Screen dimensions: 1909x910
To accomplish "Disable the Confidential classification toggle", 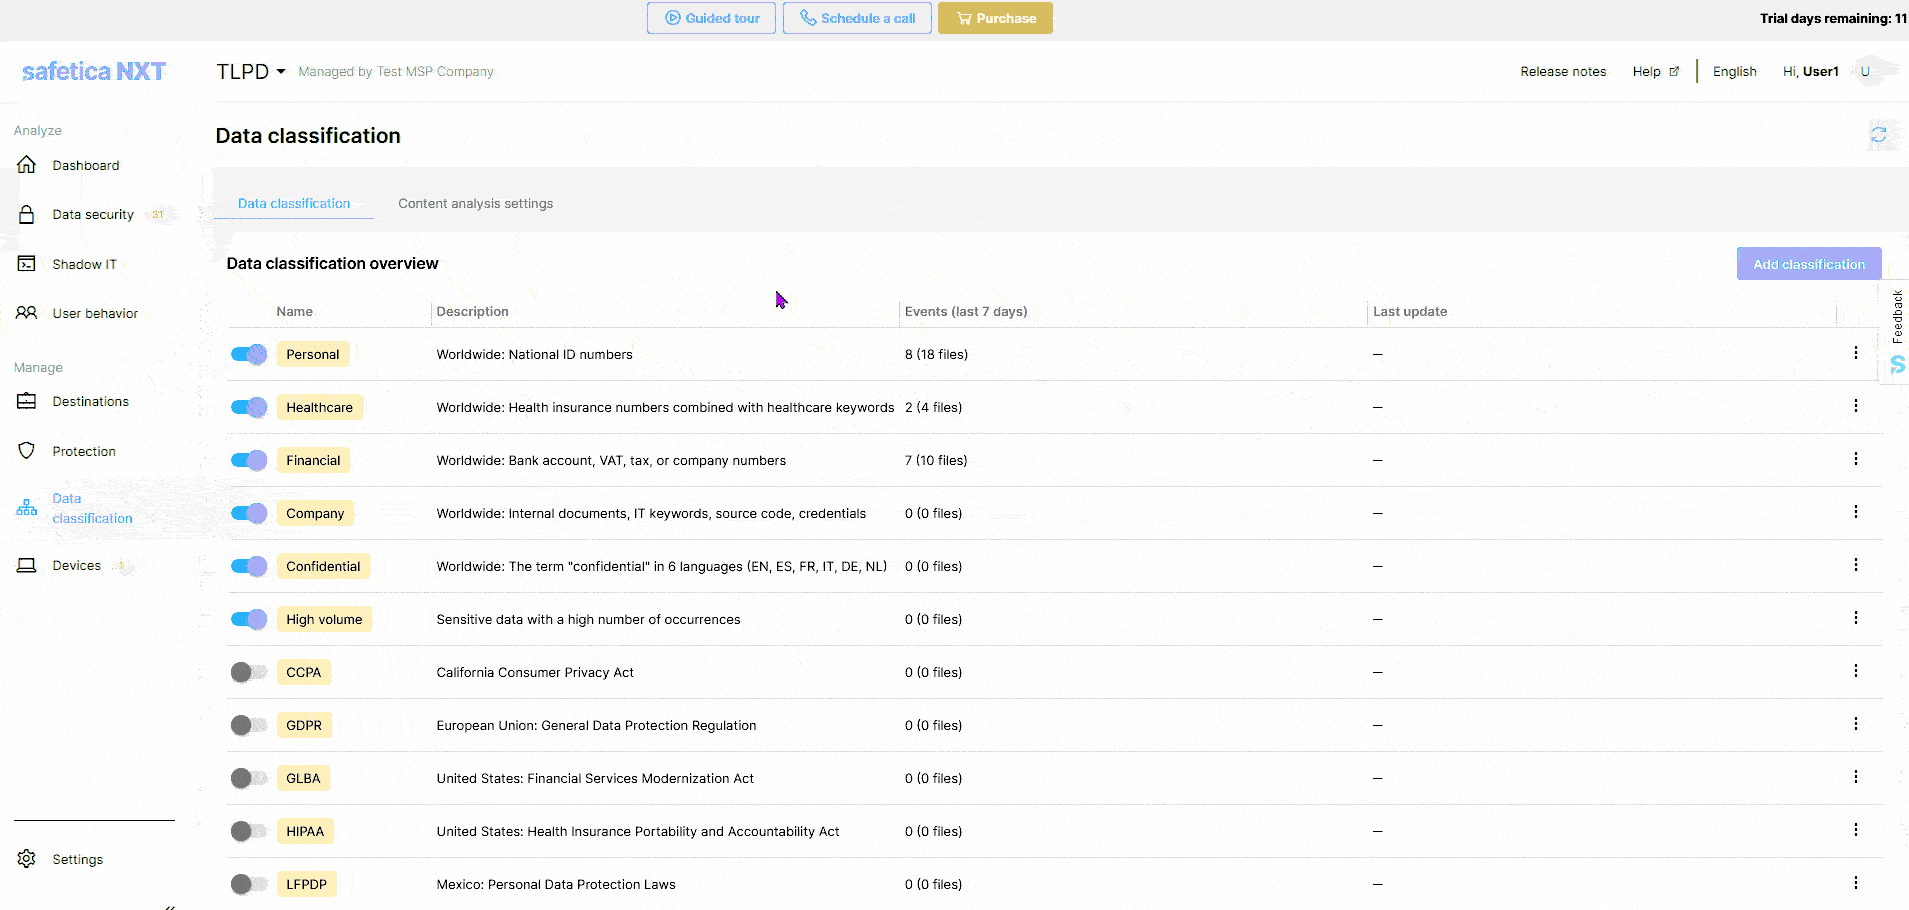I will coord(249,566).
